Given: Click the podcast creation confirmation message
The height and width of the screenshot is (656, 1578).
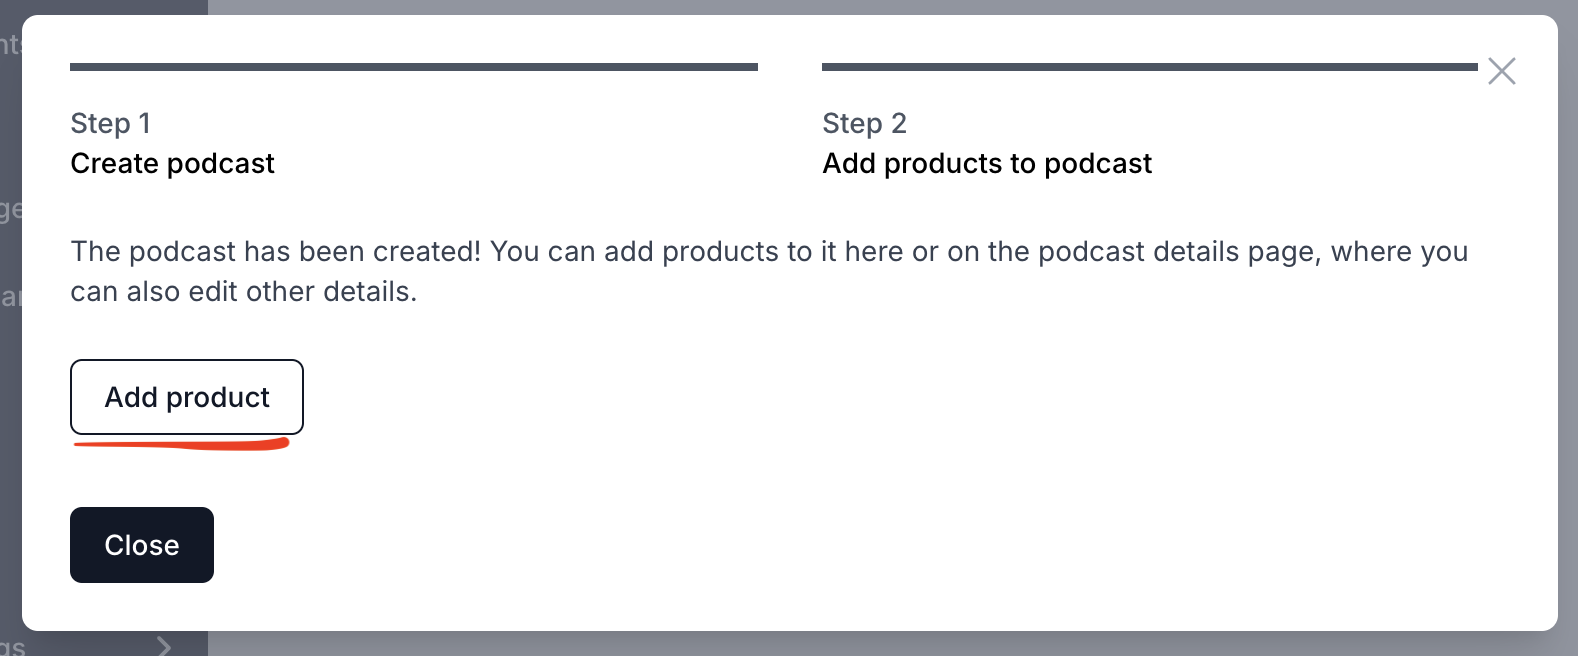Looking at the screenshot, I should [x=768, y=271].
